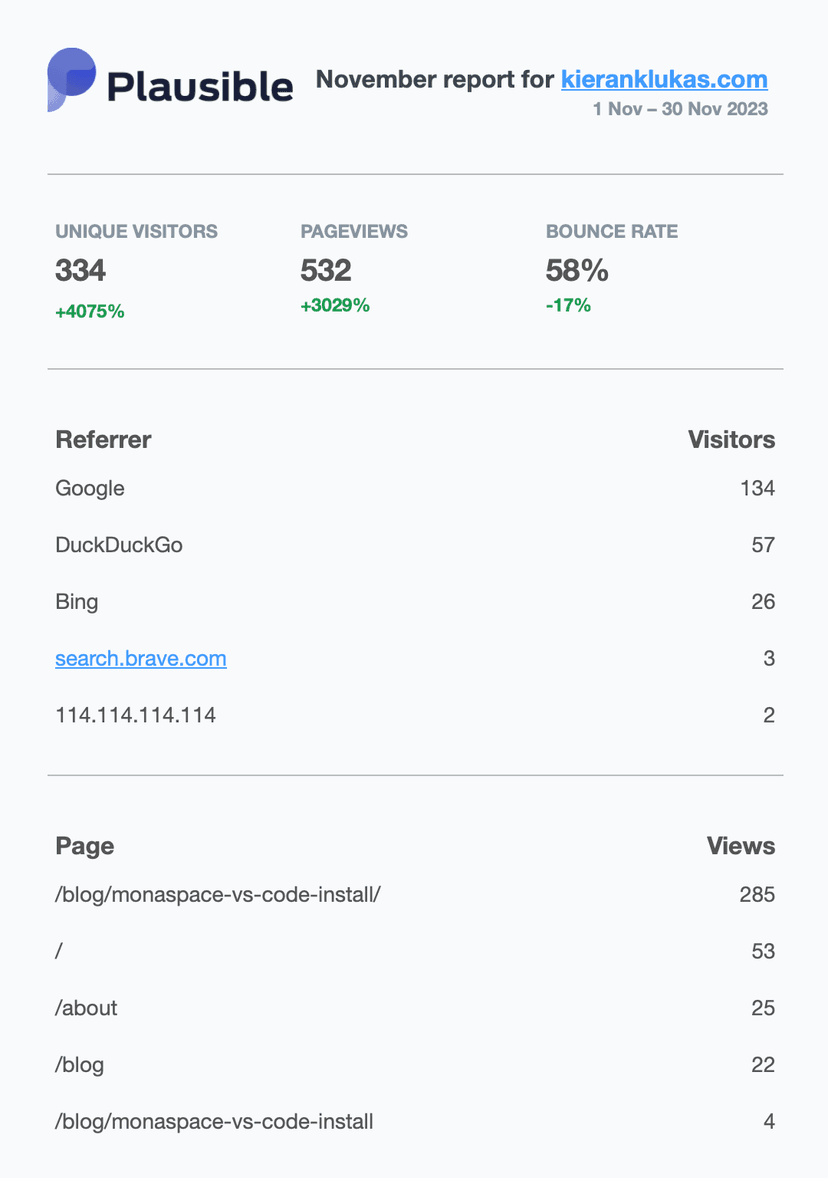Click the Unique Visitors count 334
This screenshot has height=1178, width=828.
click(x=81, y=271)
